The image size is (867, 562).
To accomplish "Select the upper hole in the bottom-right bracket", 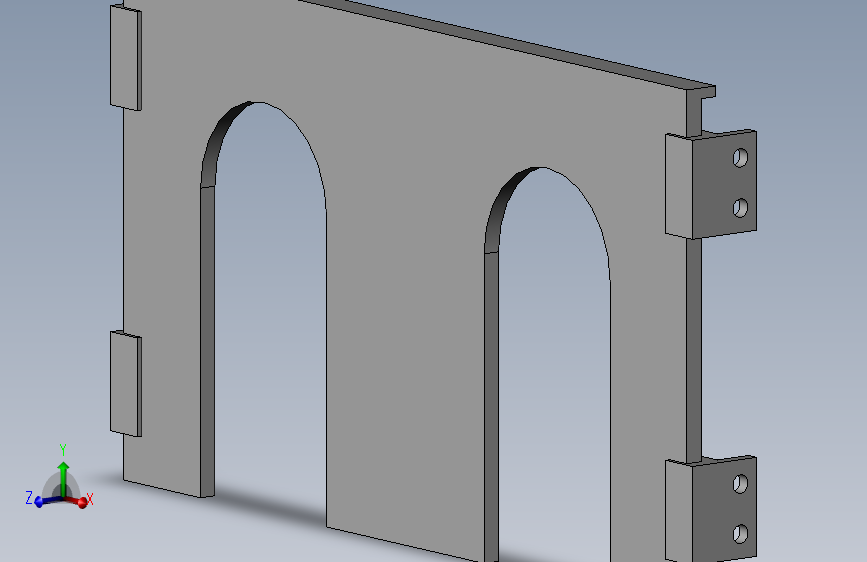I will coord(740,483).
